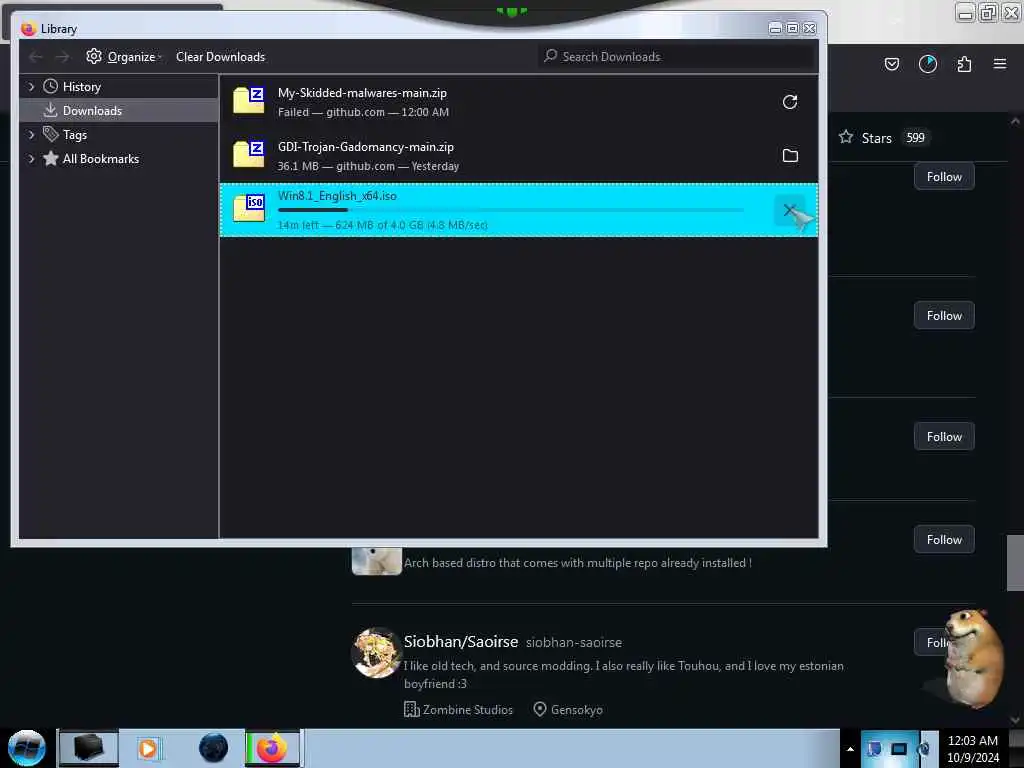Screen dimensions: 1024x768
Task: Open the black box taskbar app
Action: pos(89,748)
